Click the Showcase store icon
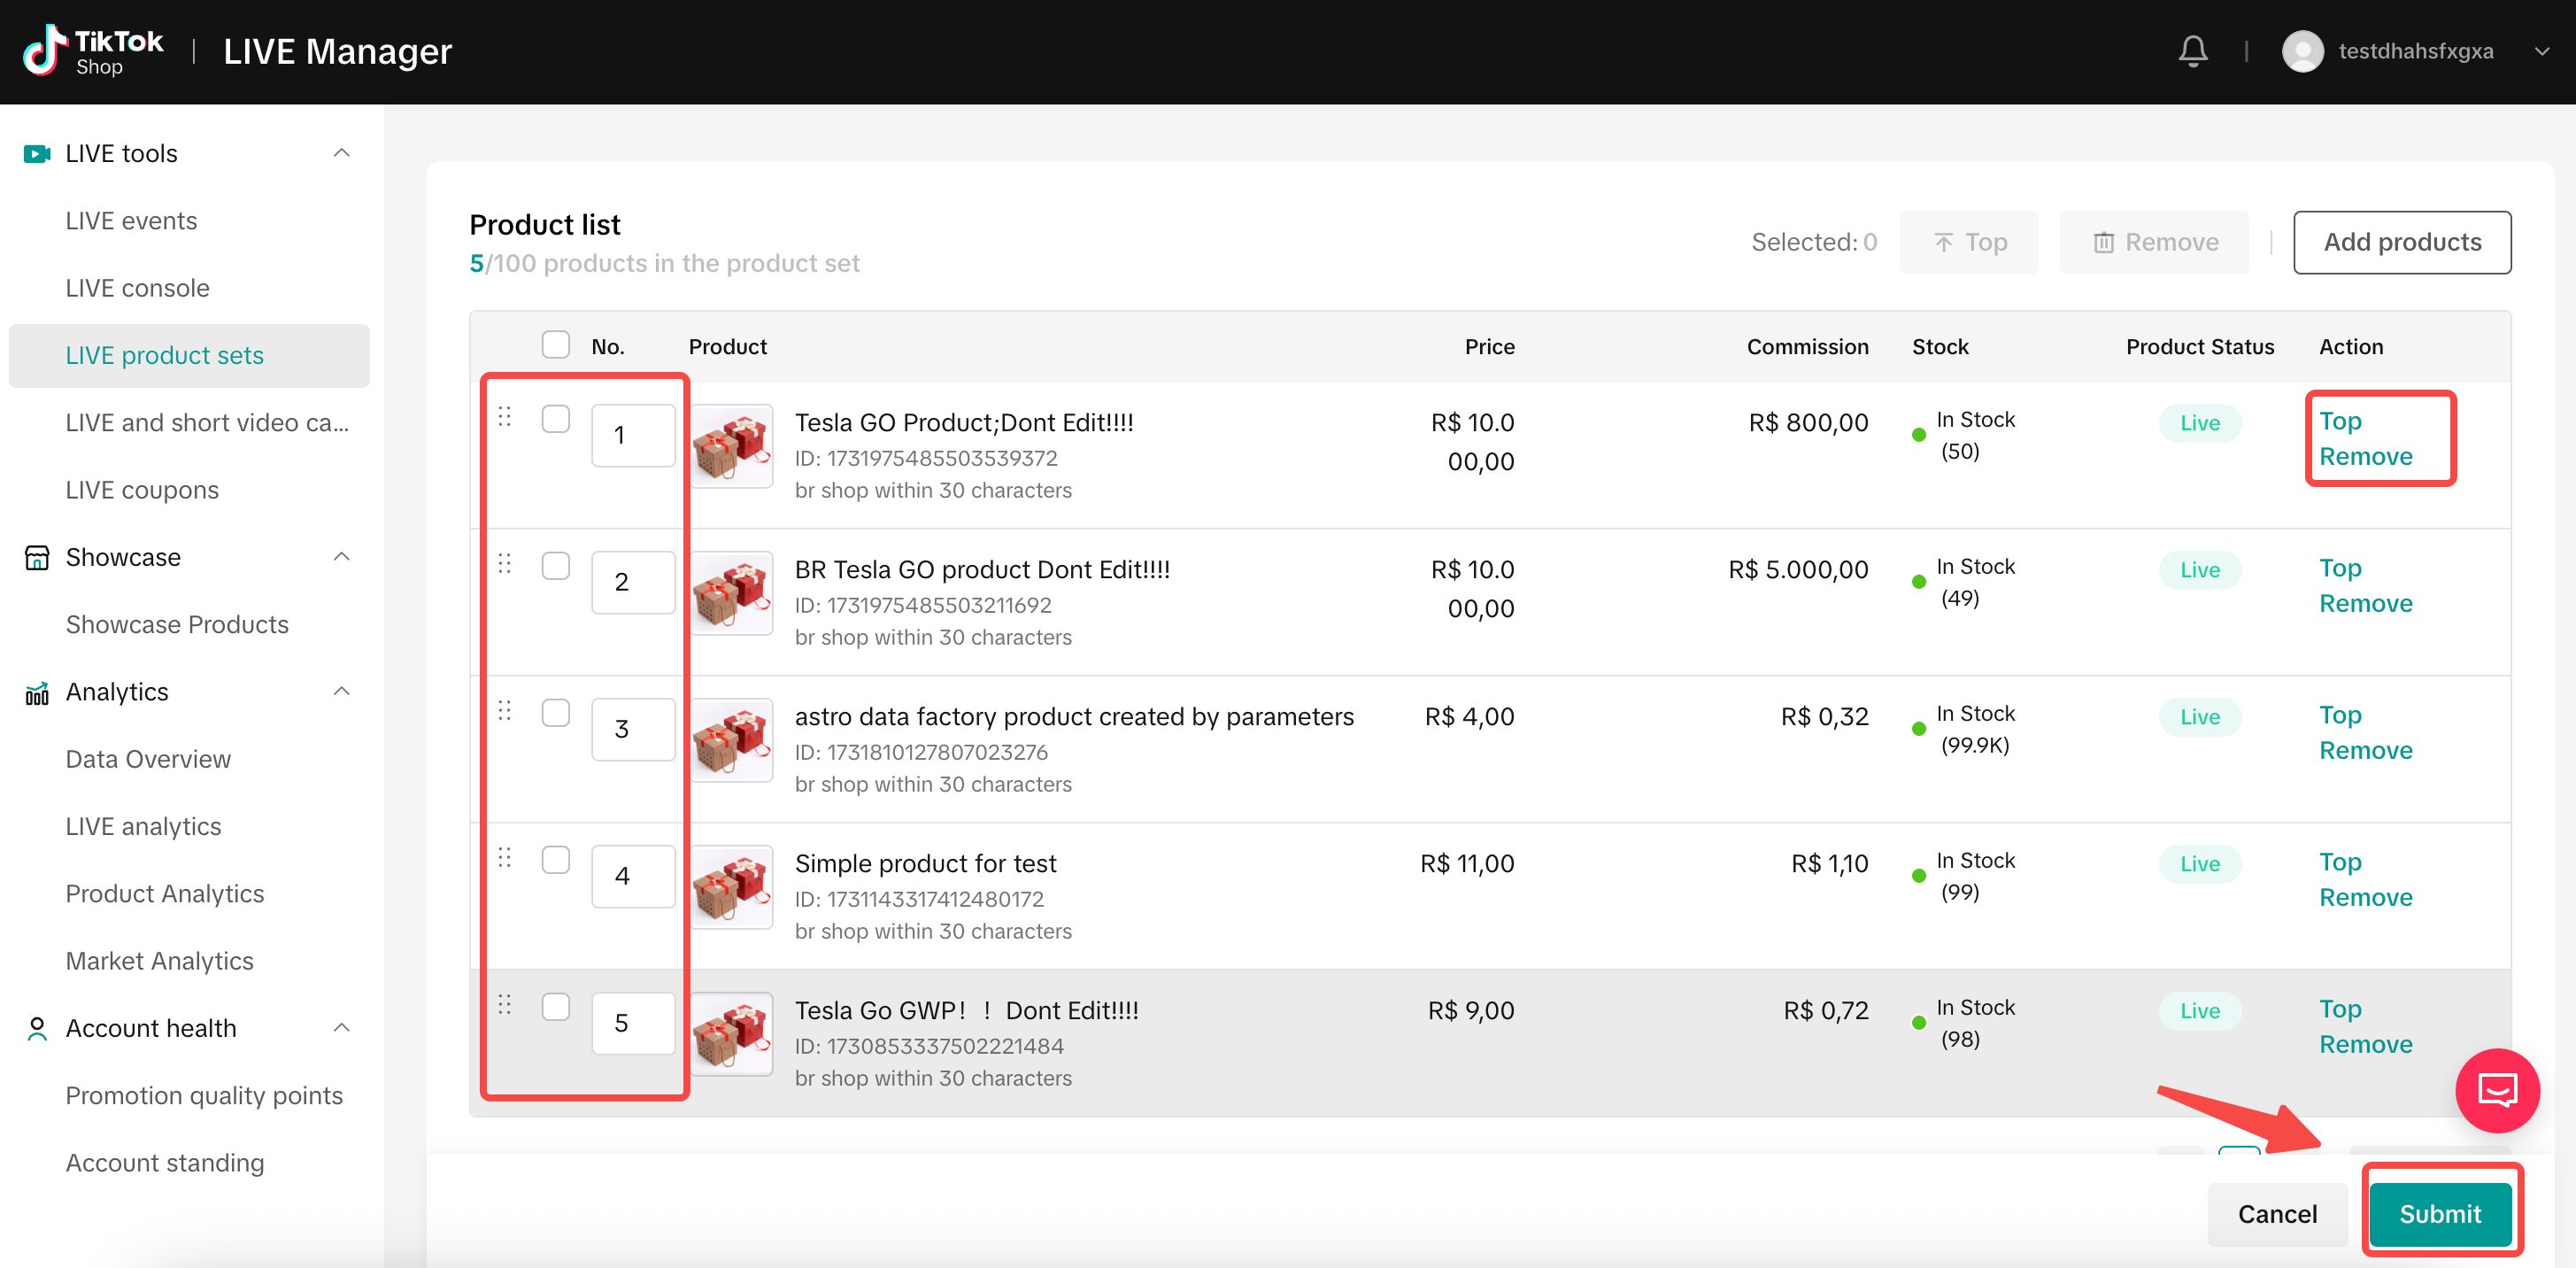Viewport: 2576px width, 1268px height. 37,557
